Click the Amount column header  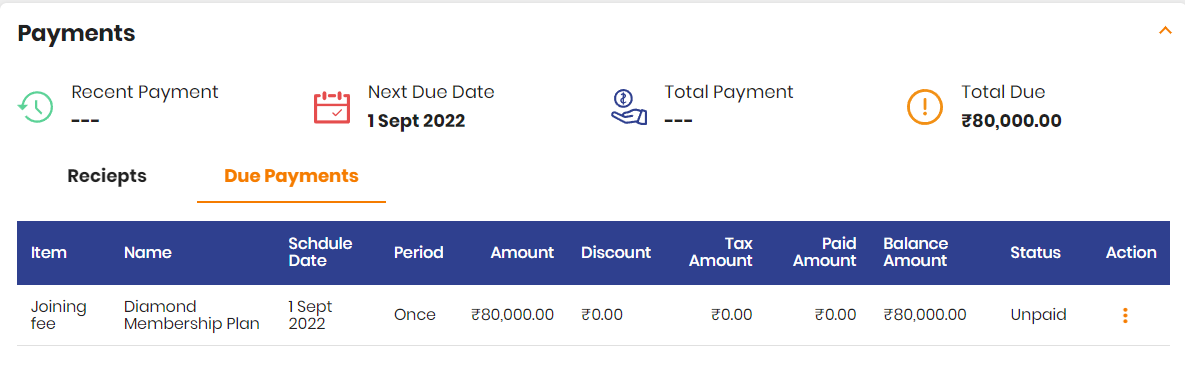tap(522, 253)
